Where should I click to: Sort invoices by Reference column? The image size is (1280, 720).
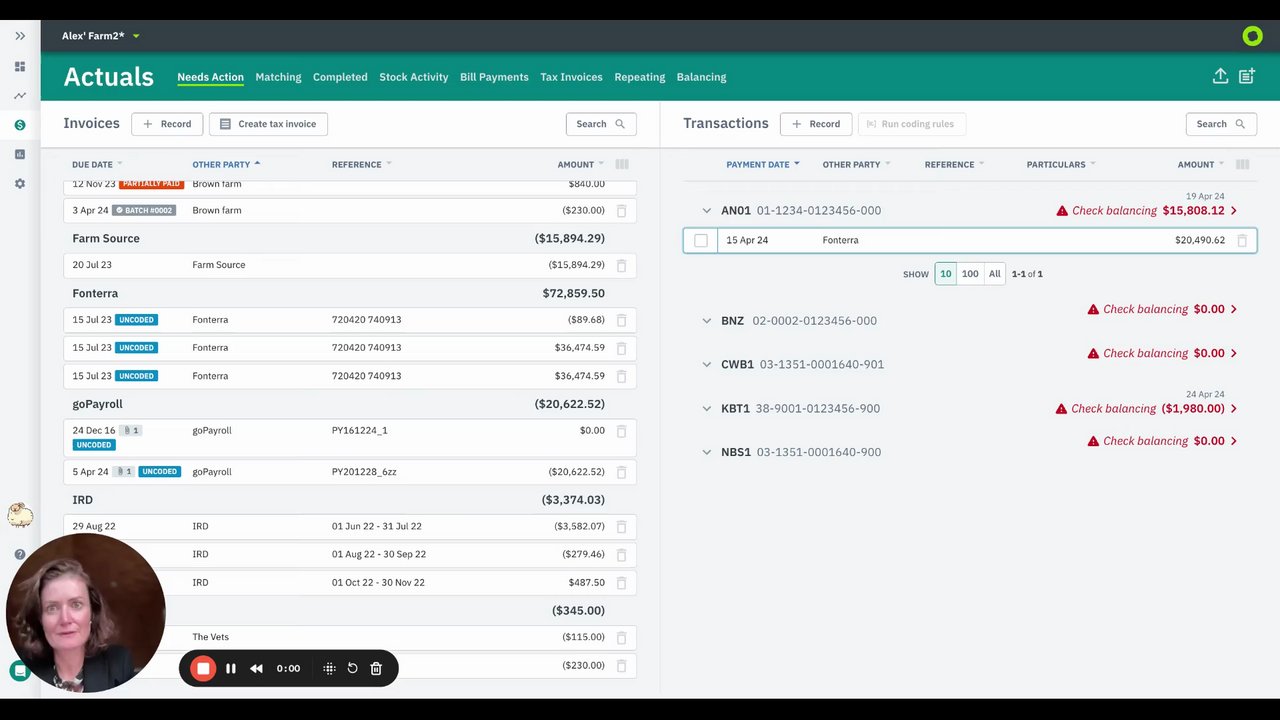point(361,164)
